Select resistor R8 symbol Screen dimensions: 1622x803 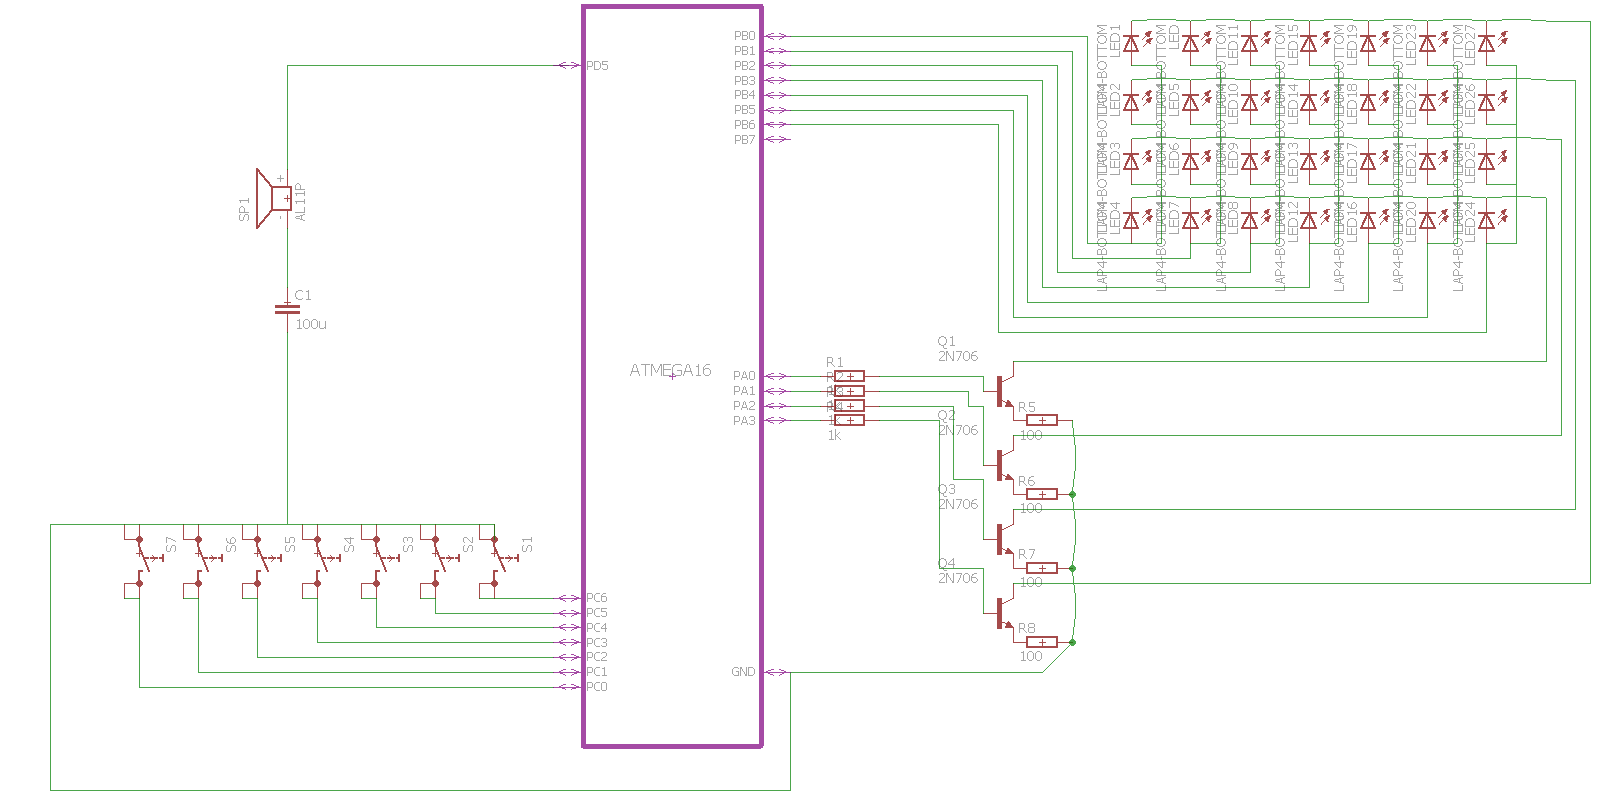[1042, 642]
